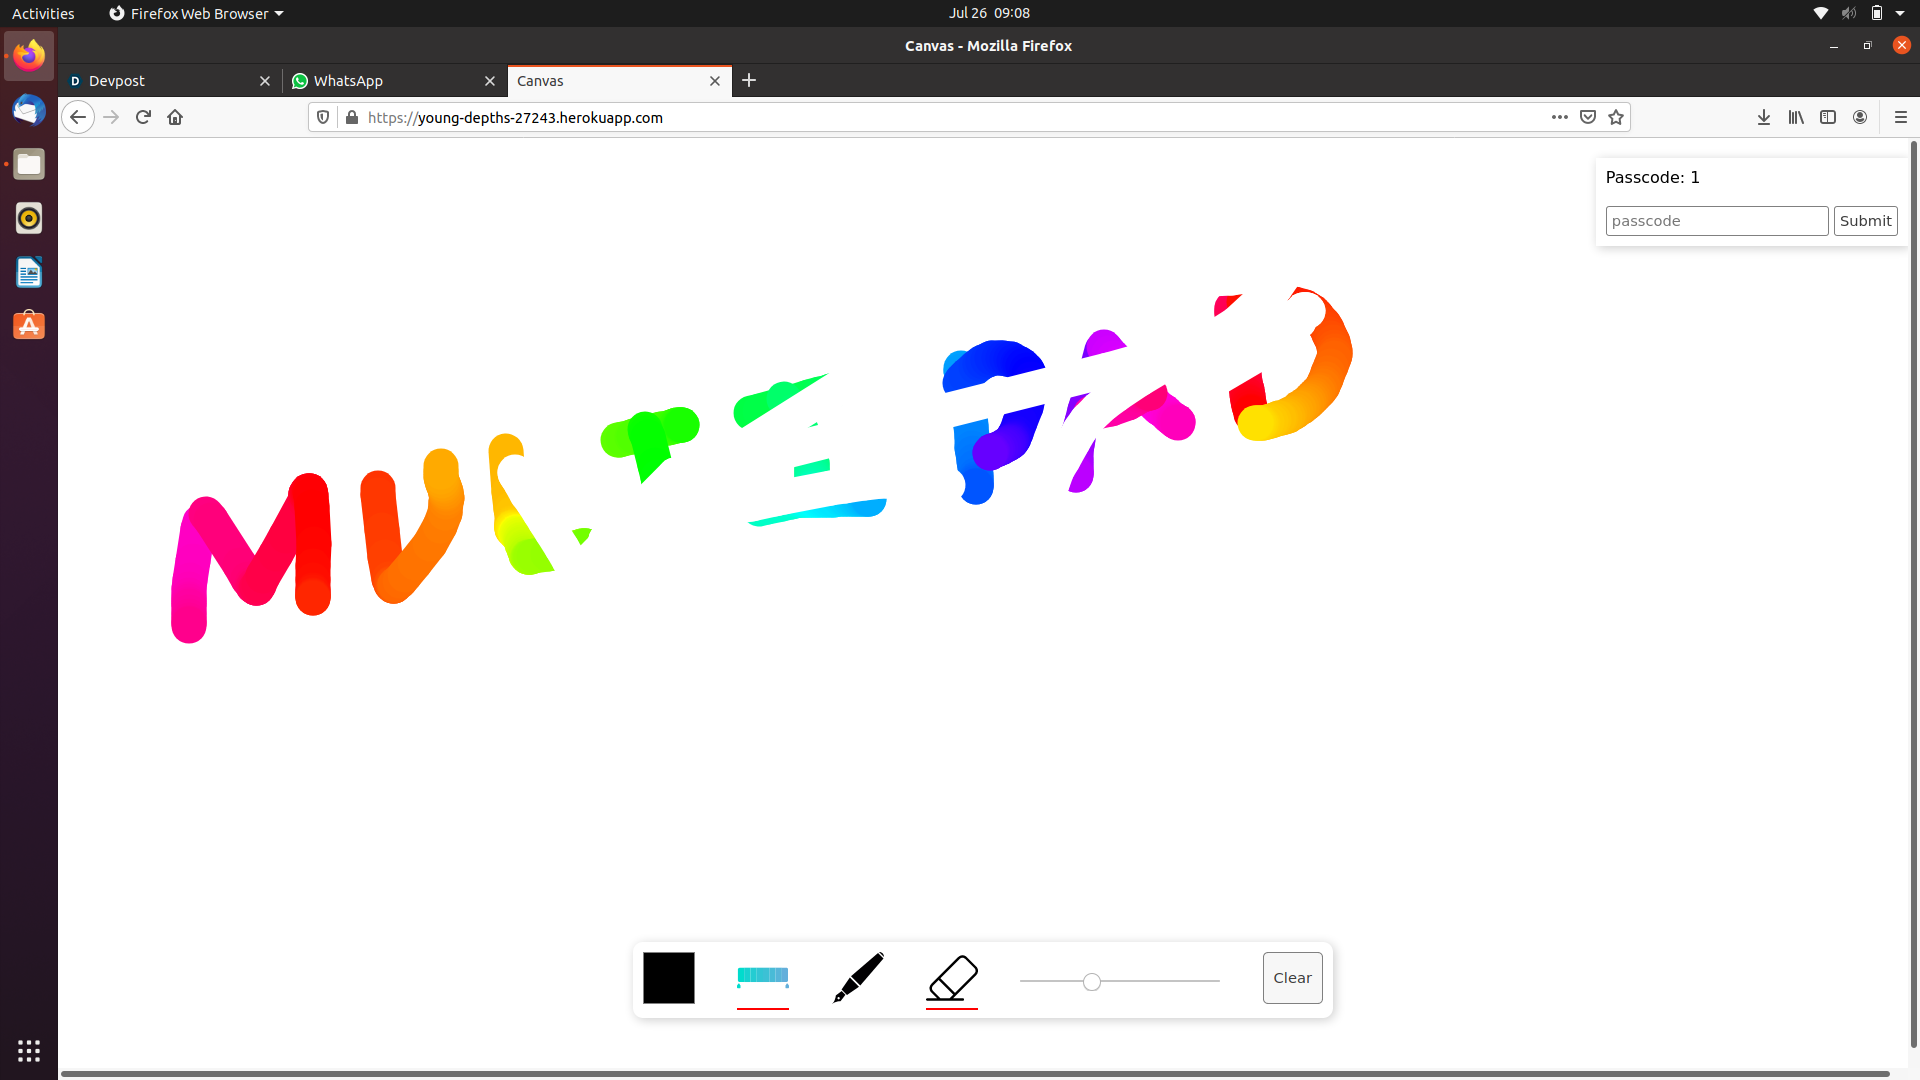1920x1080 pixels.
Task: Click the brush size slider handle
Action: (x=1092, y=982)
